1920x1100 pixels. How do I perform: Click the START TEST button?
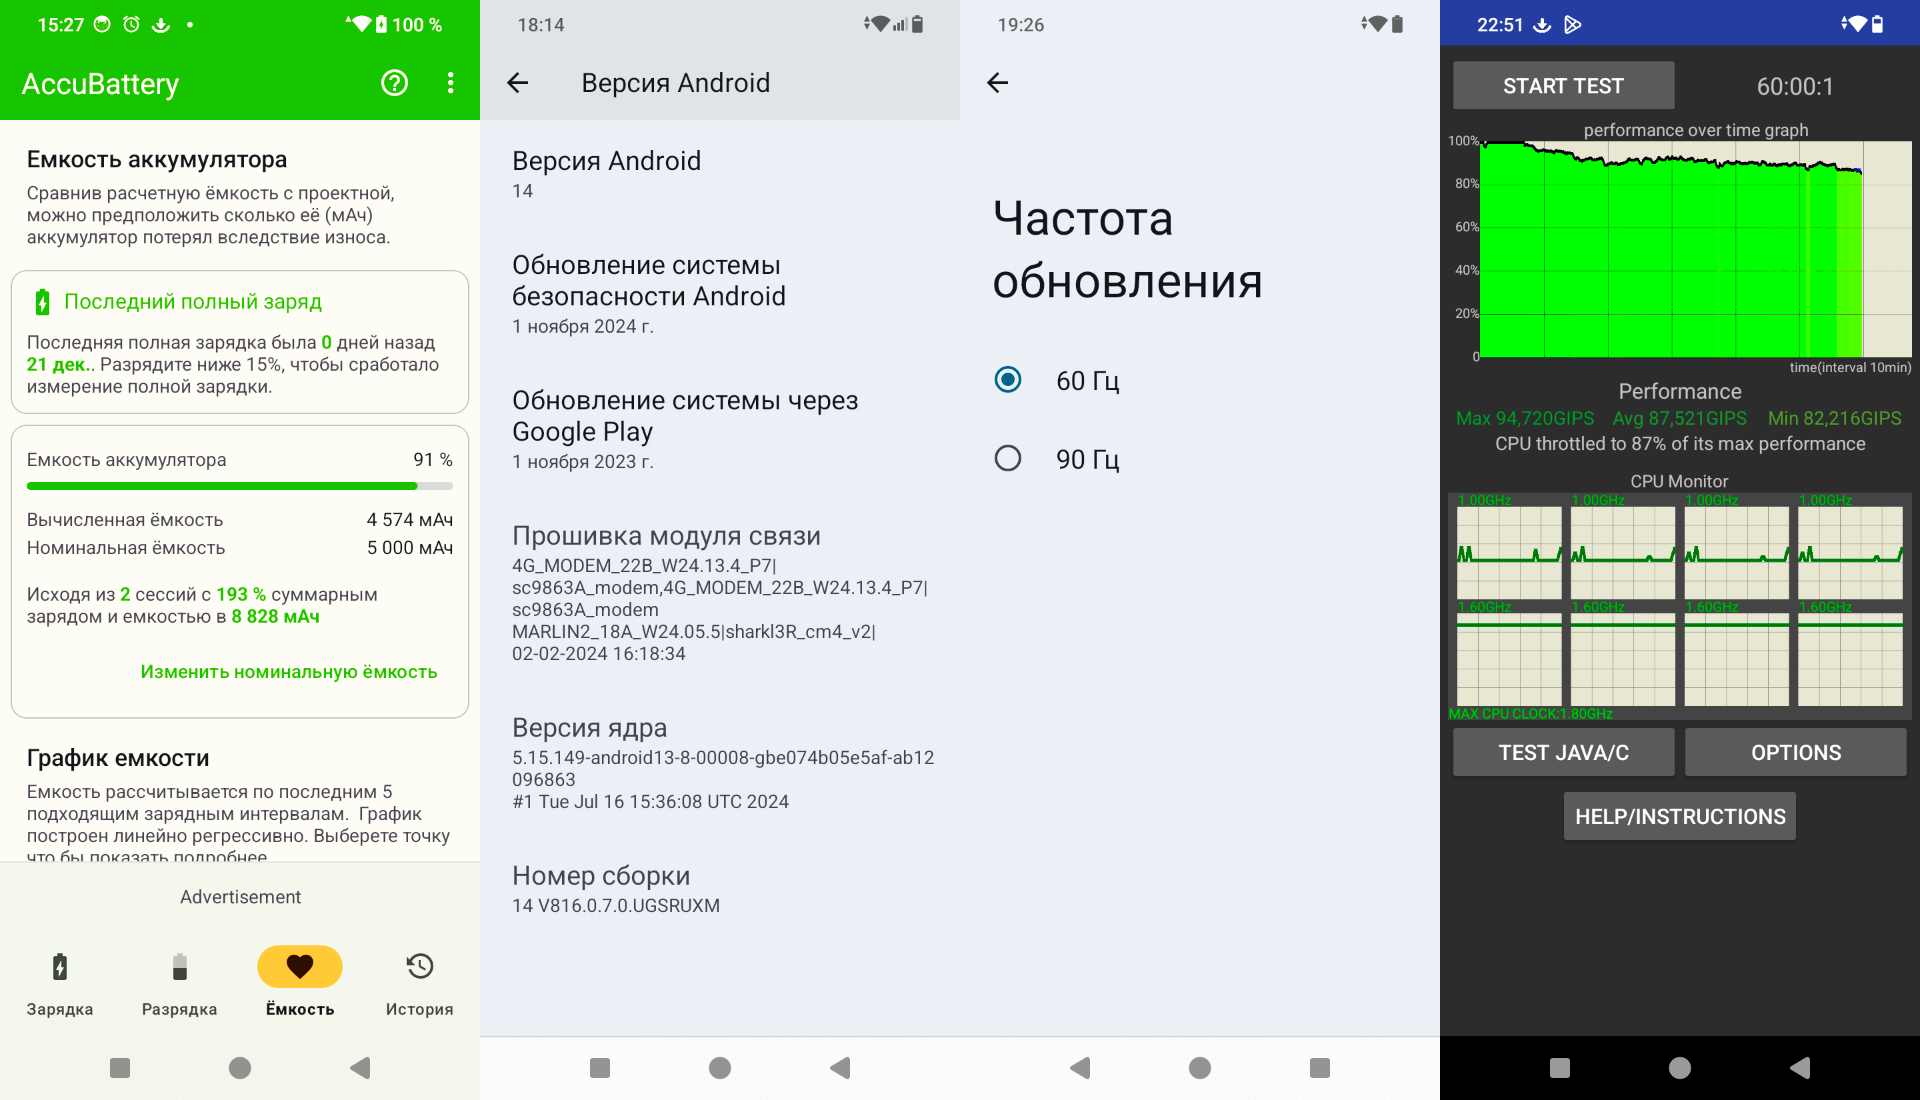click(1563, 86)
